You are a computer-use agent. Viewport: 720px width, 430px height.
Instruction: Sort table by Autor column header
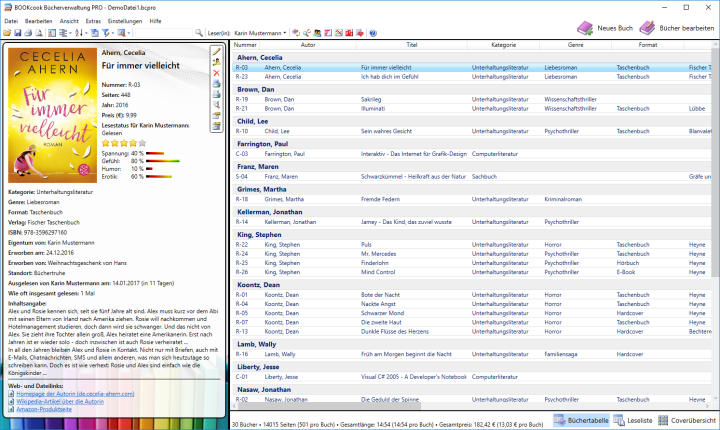tap(308, 45)
